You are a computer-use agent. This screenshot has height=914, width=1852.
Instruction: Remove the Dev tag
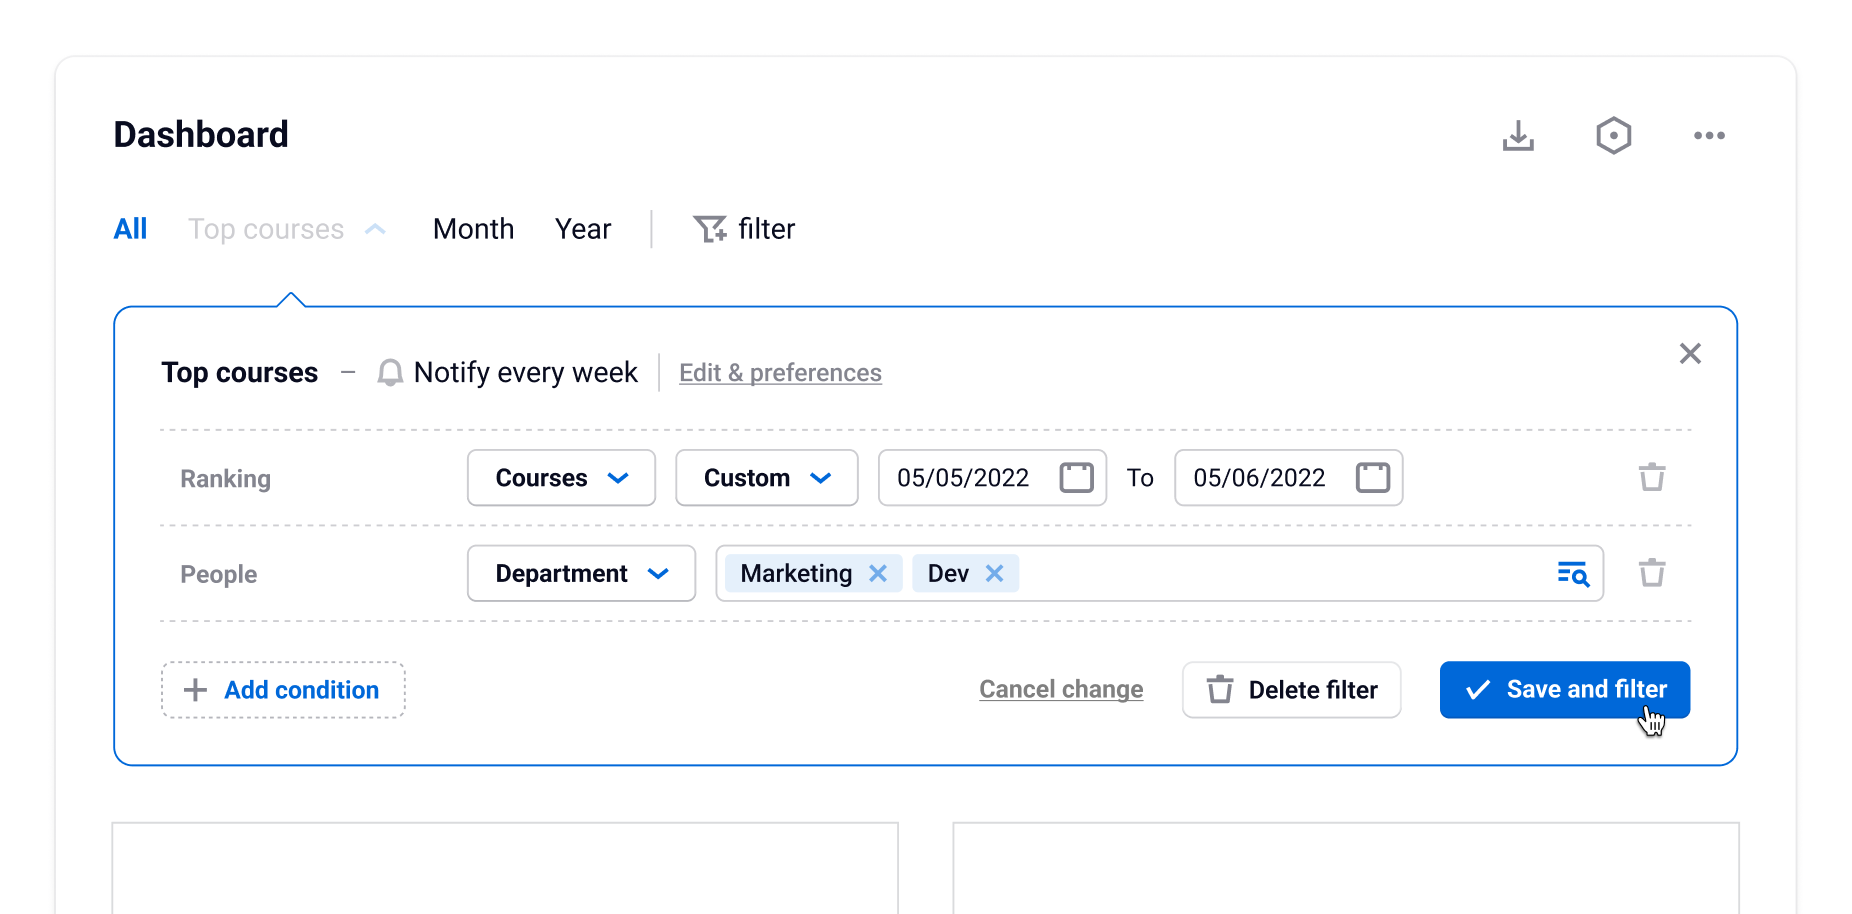click(x=994, y=574)
